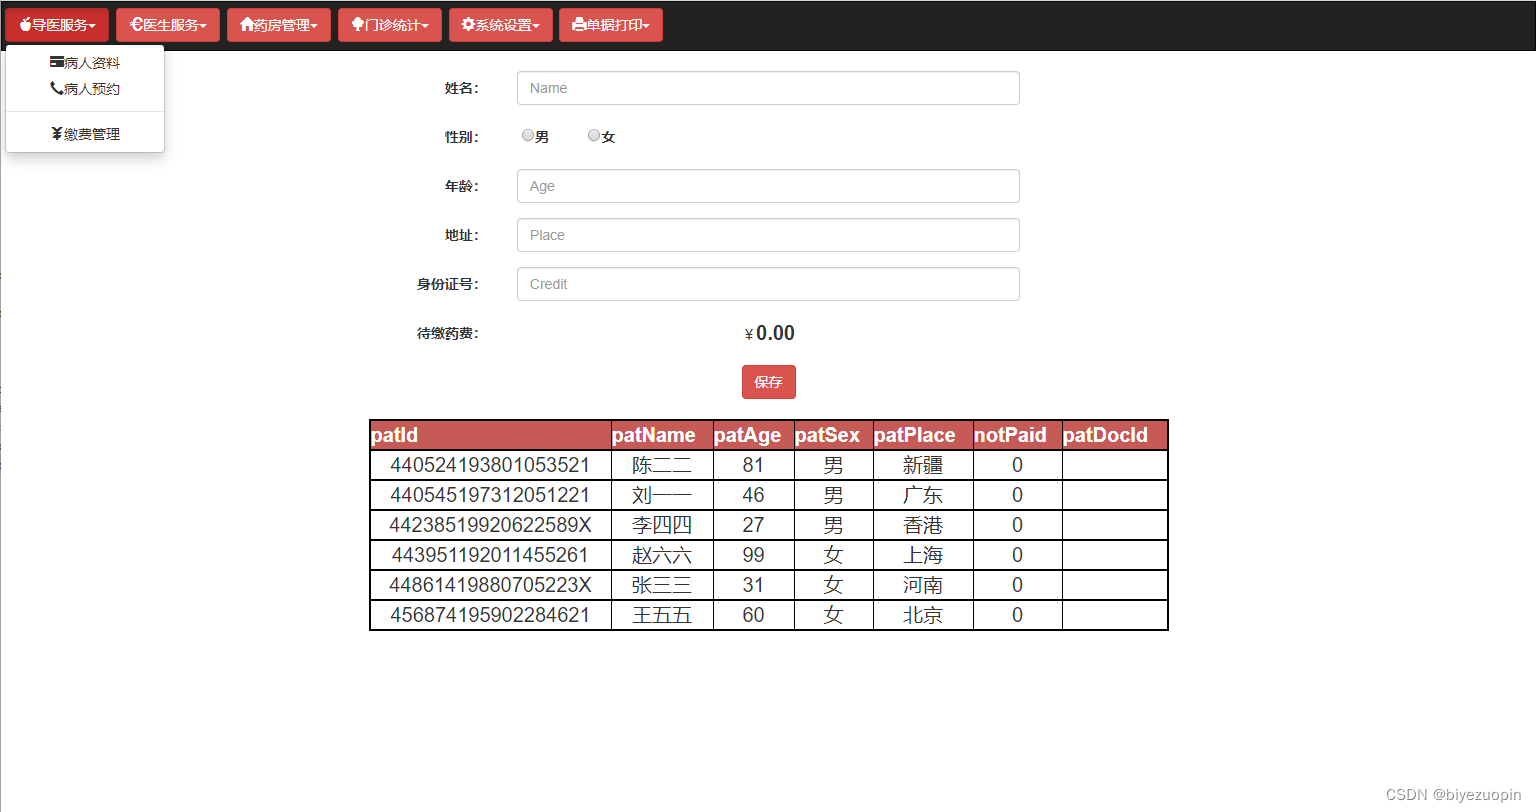Click place cell 广东

tap(923, 495)
